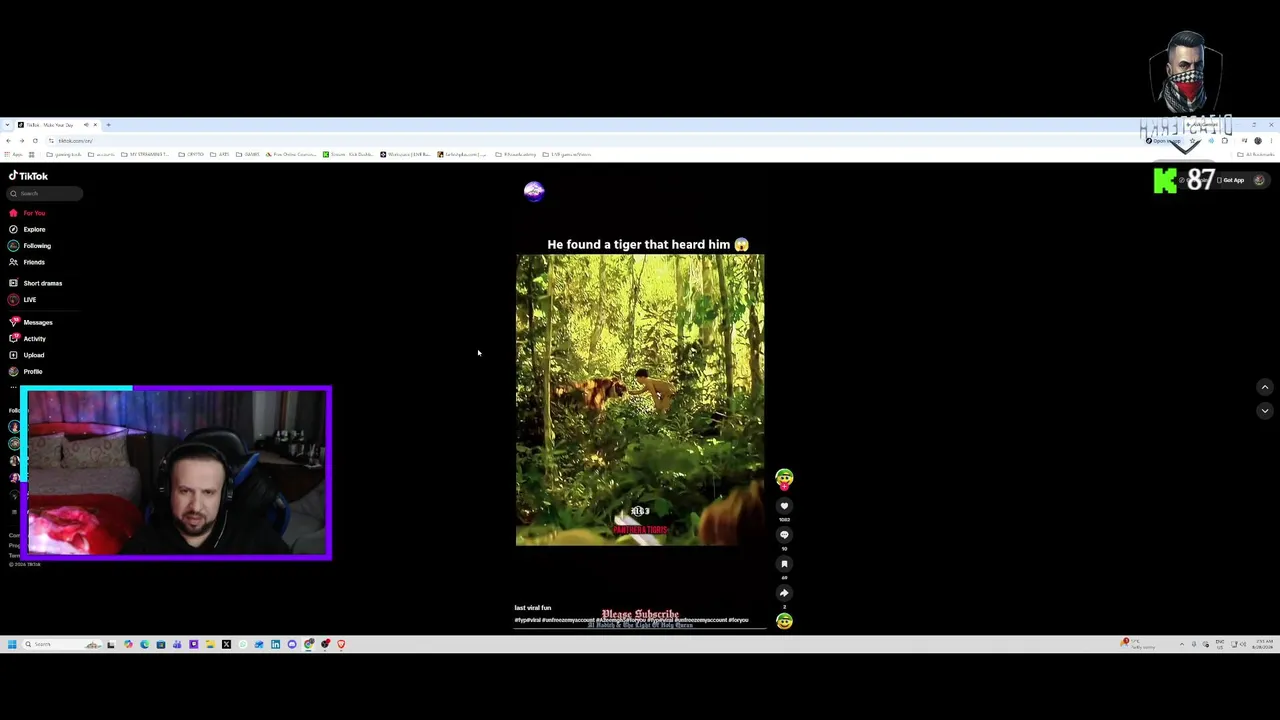Image resolution: width=1280 pixels, height=720 pixels.
Task: Go to the previous video with up chevron
Action: (x=1265, y=387)
